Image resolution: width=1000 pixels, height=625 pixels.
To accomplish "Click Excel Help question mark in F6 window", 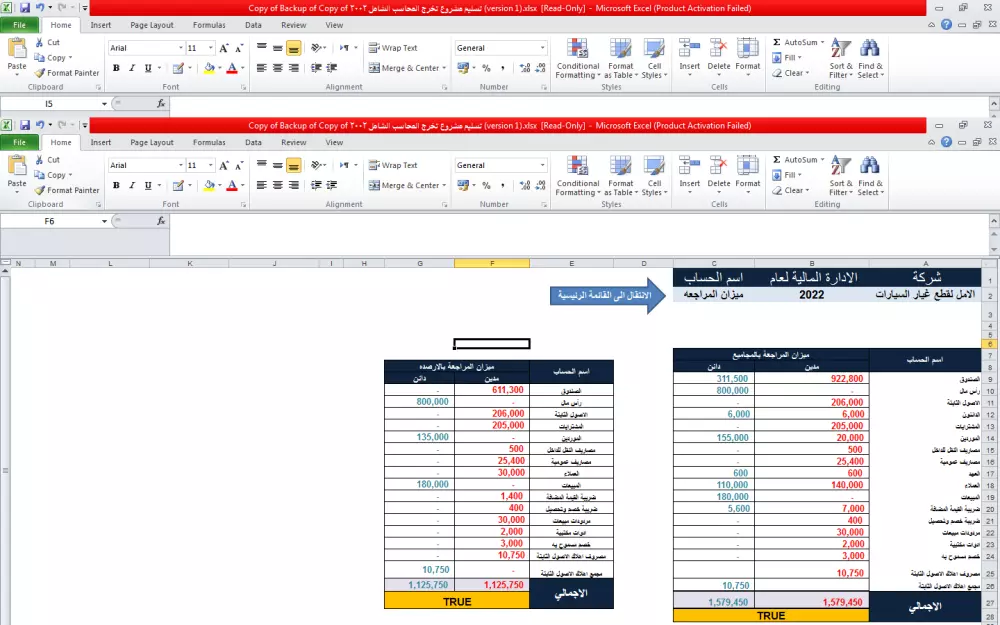I will pyautogui.click(x=946, y=142).
